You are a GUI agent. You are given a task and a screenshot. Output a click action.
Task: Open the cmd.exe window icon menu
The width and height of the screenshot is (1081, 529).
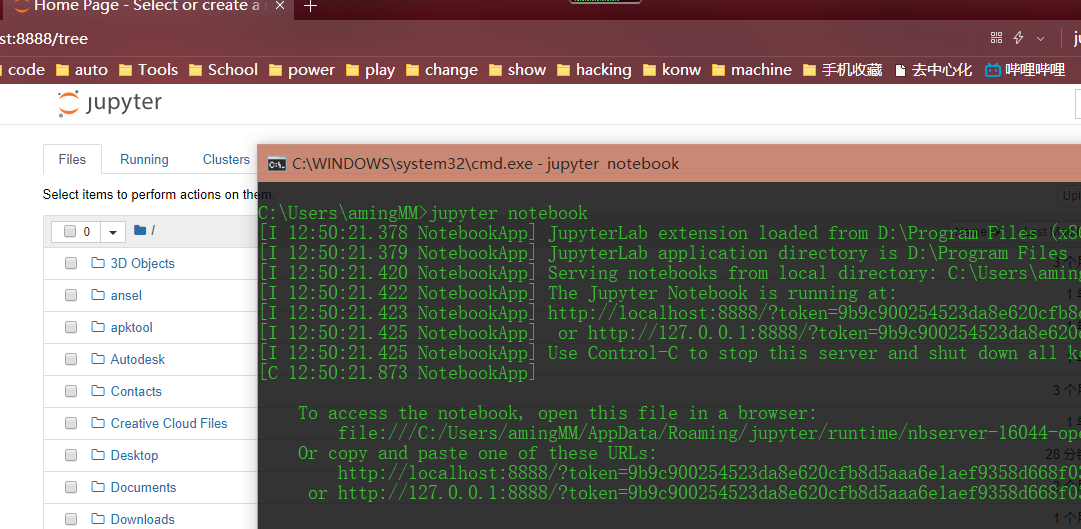[x=276, y=164]
